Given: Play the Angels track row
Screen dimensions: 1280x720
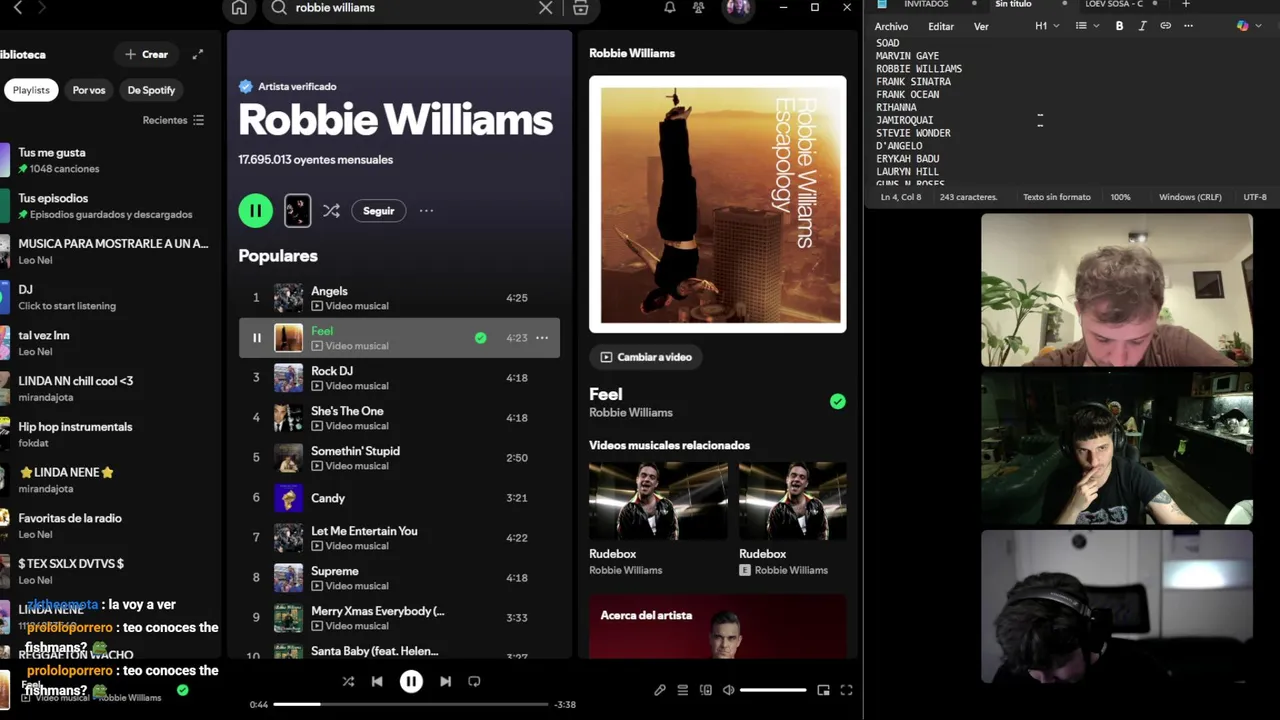Looking at the screenshot, I should coord(399,298).
